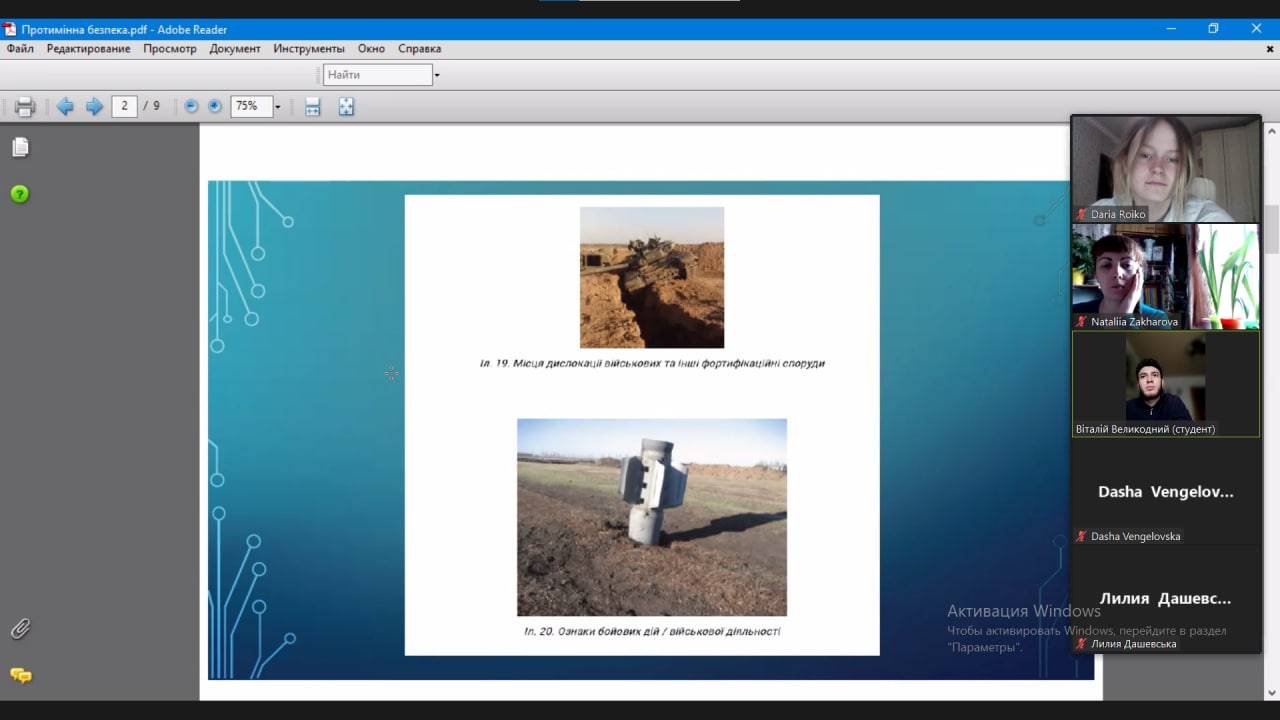
Task: Select the fit width scrolling mode icon
Action: pos(313,107)
